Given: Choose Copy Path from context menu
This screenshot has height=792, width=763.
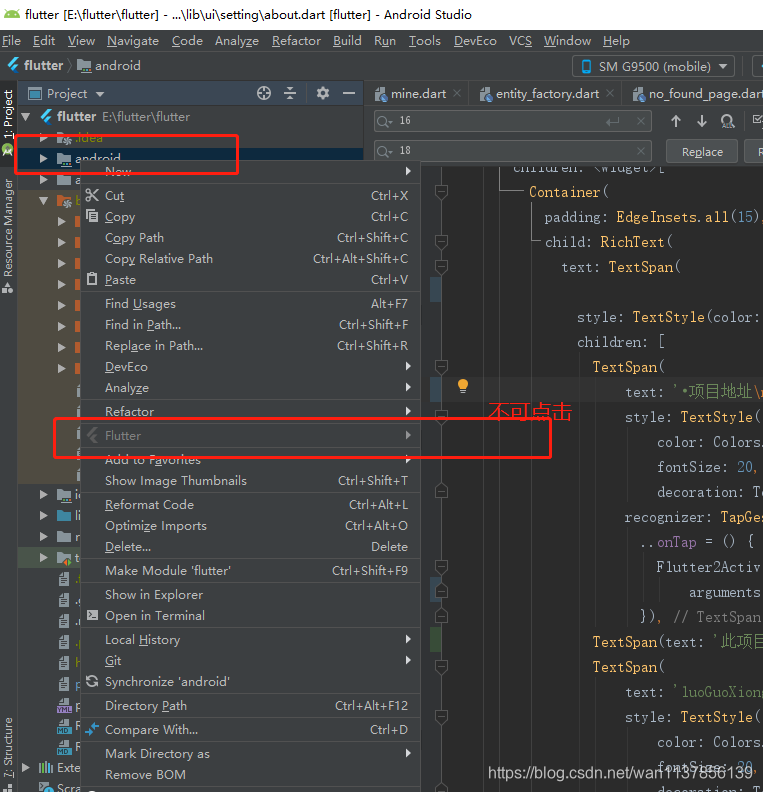Looking at the screenshot, I should coord(250,237).
